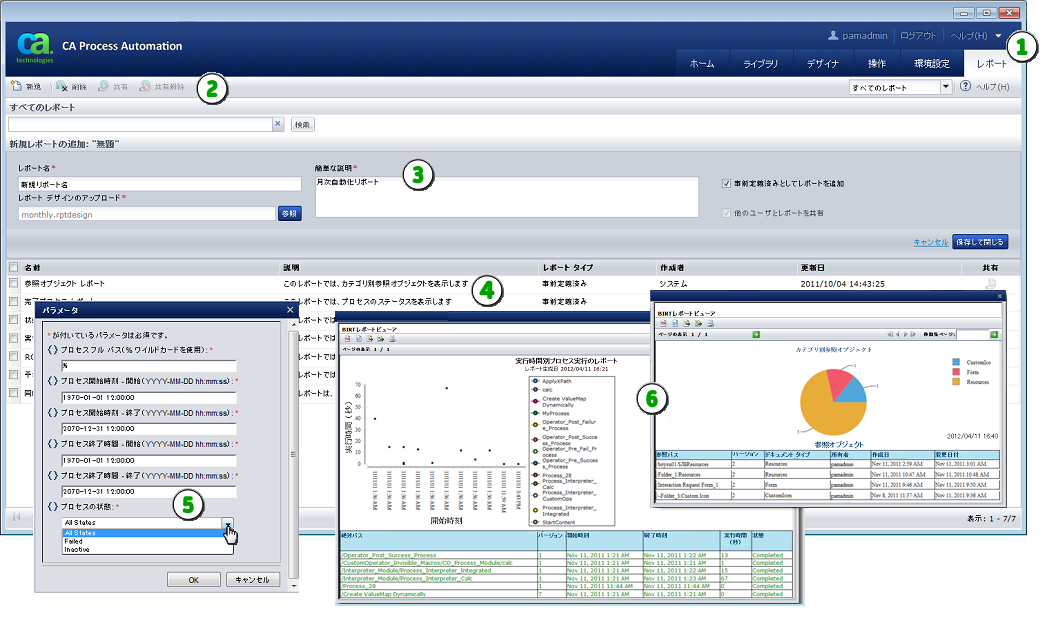Switch to the ライブラリ tab
Image resolution: width=1046 pixels, height=619 pixels.
pos(760,63)
